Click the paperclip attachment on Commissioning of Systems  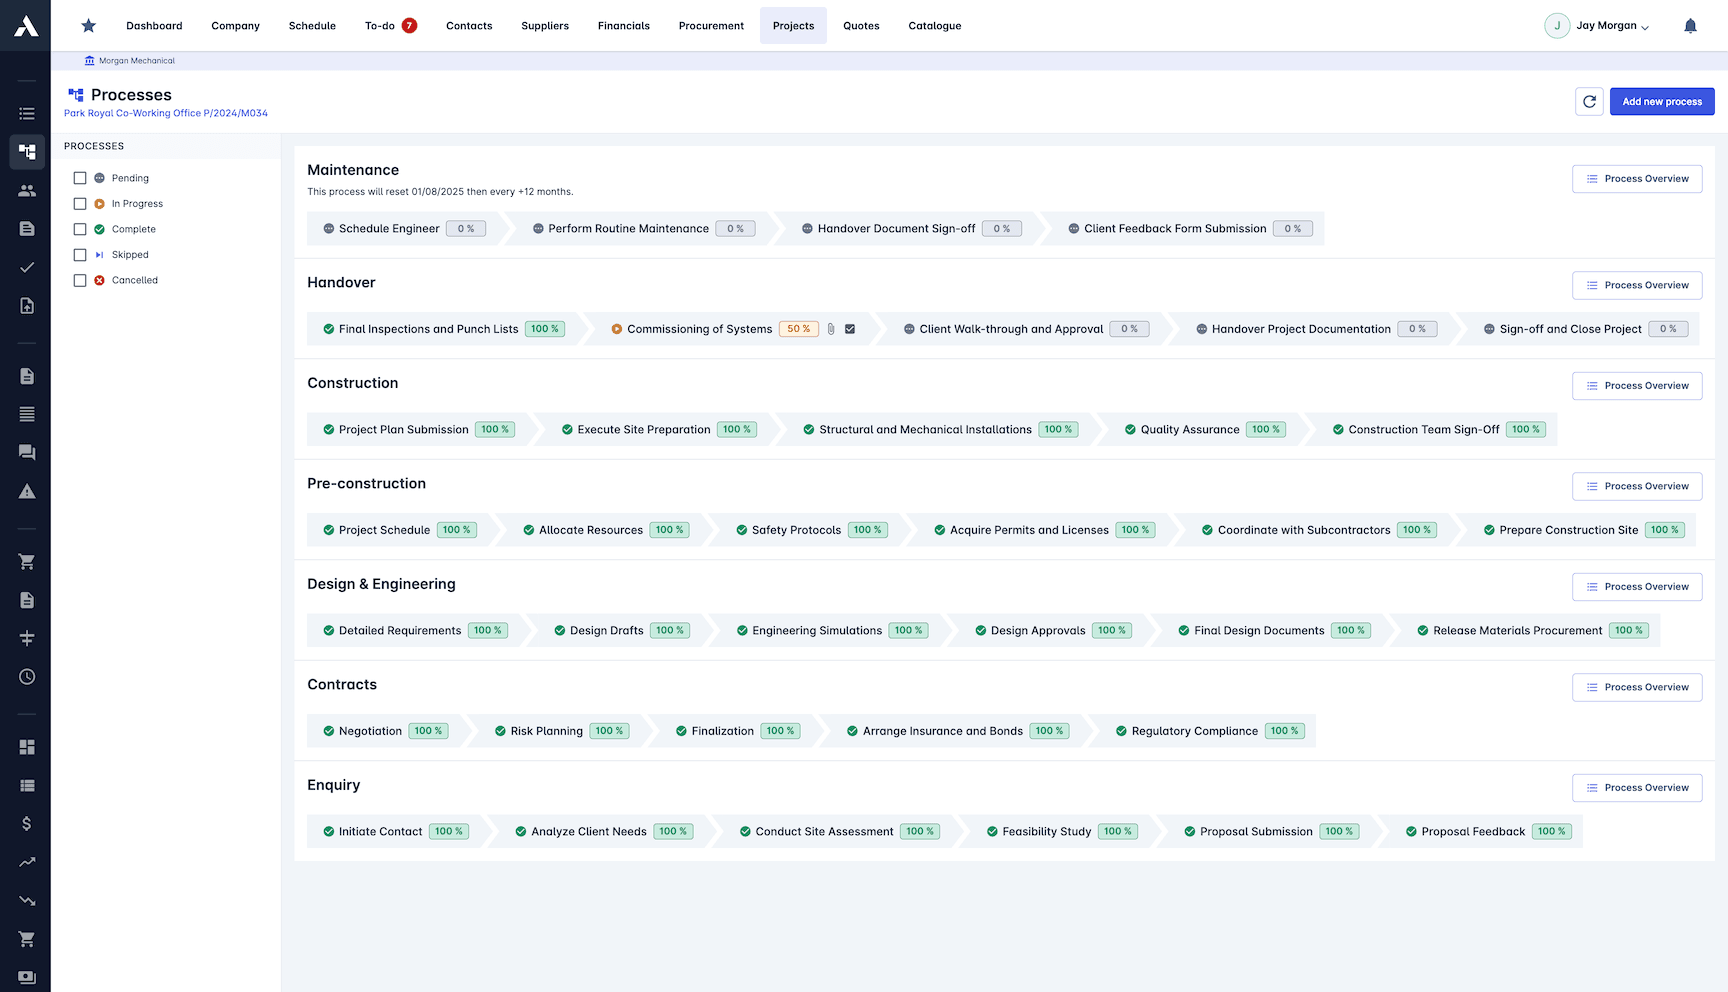tap(831, 328)
